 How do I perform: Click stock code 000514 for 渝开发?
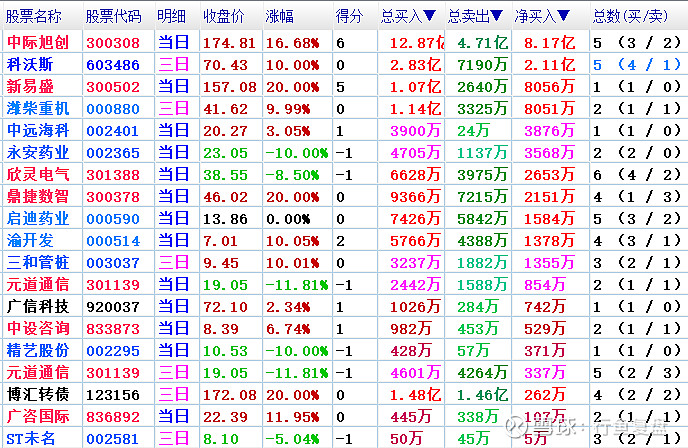(x=113, y=240)
